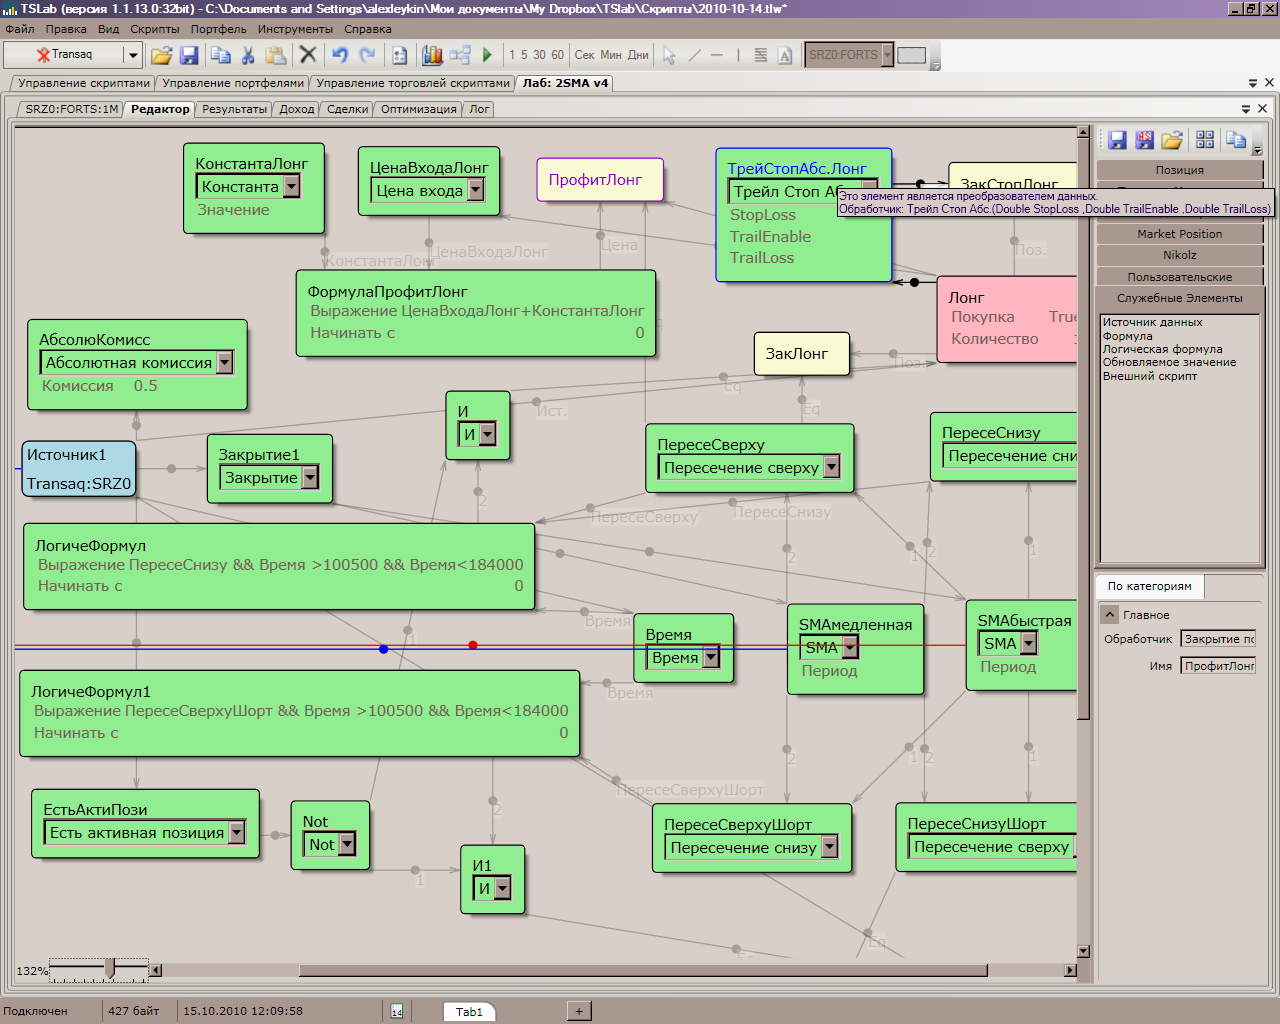The image size is (1280, 1024).
Task: Switch to the Оптимизация tab
Action: [x=418, y=109]
